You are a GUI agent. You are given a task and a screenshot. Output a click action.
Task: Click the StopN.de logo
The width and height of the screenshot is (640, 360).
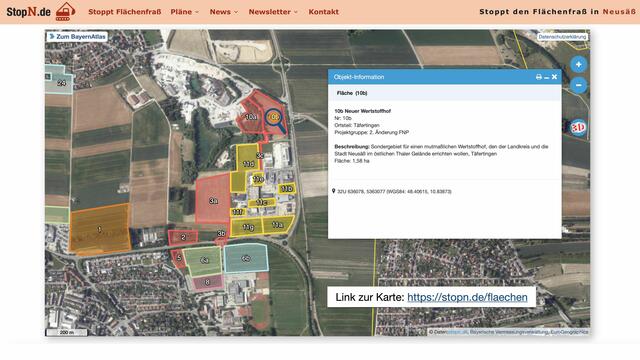(41, 11)
